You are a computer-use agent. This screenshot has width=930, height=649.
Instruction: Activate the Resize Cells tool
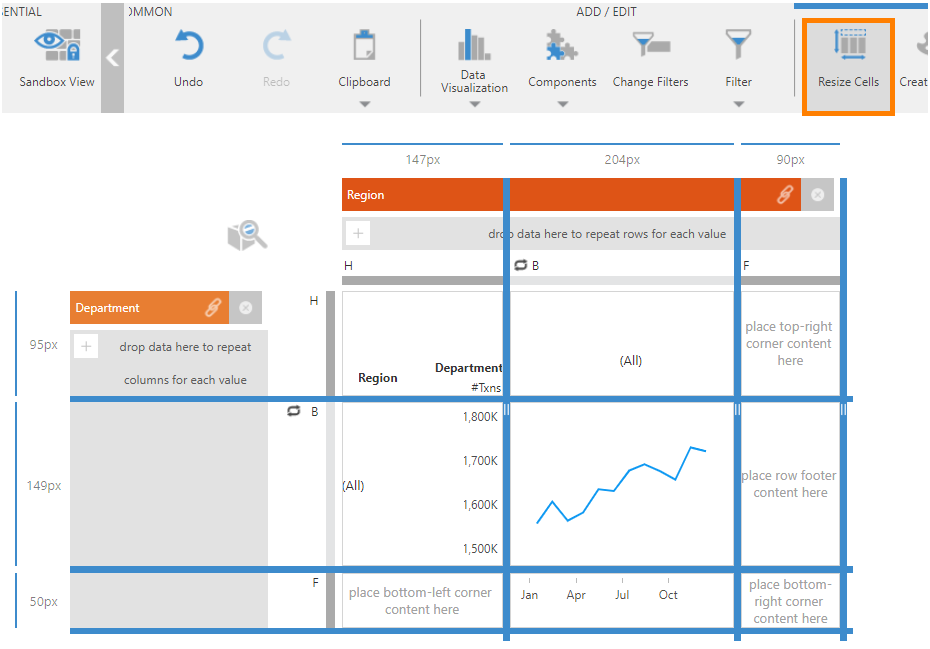[x=847, y=60]
